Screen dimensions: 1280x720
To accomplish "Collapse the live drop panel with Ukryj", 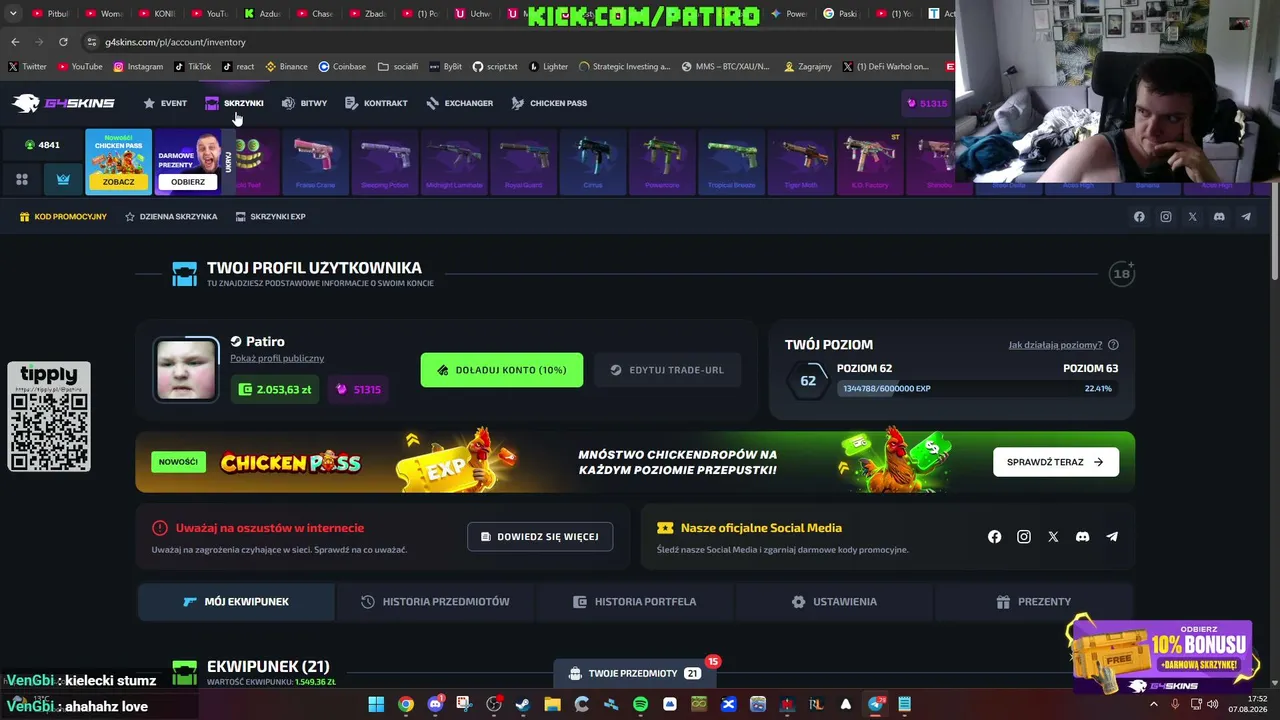I will click(228, 162).
